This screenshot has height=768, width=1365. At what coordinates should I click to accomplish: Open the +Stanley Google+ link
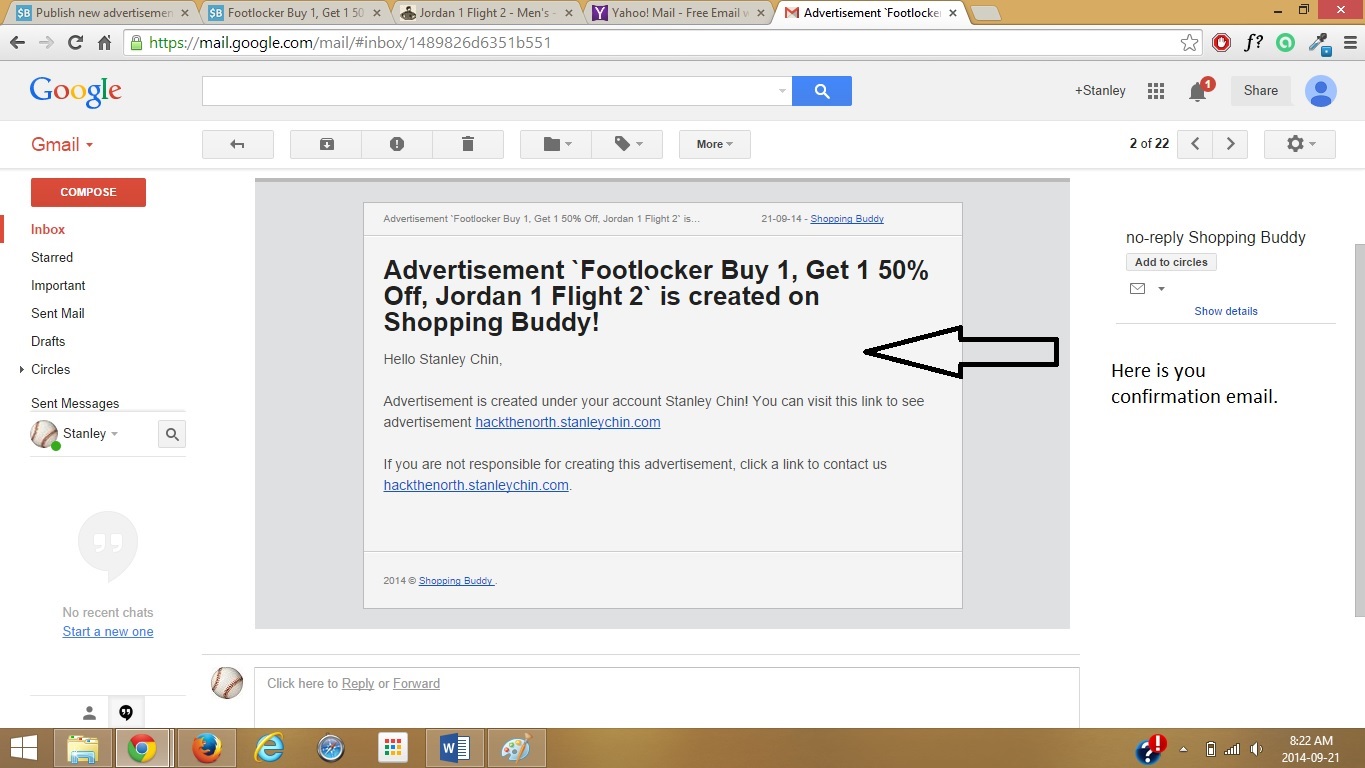pyautogui.click(x=1100, y=90)
